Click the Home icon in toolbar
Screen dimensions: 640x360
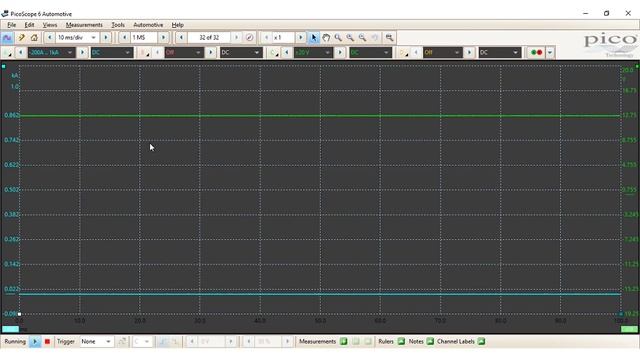pyautogui.click(x=34, y=38)
